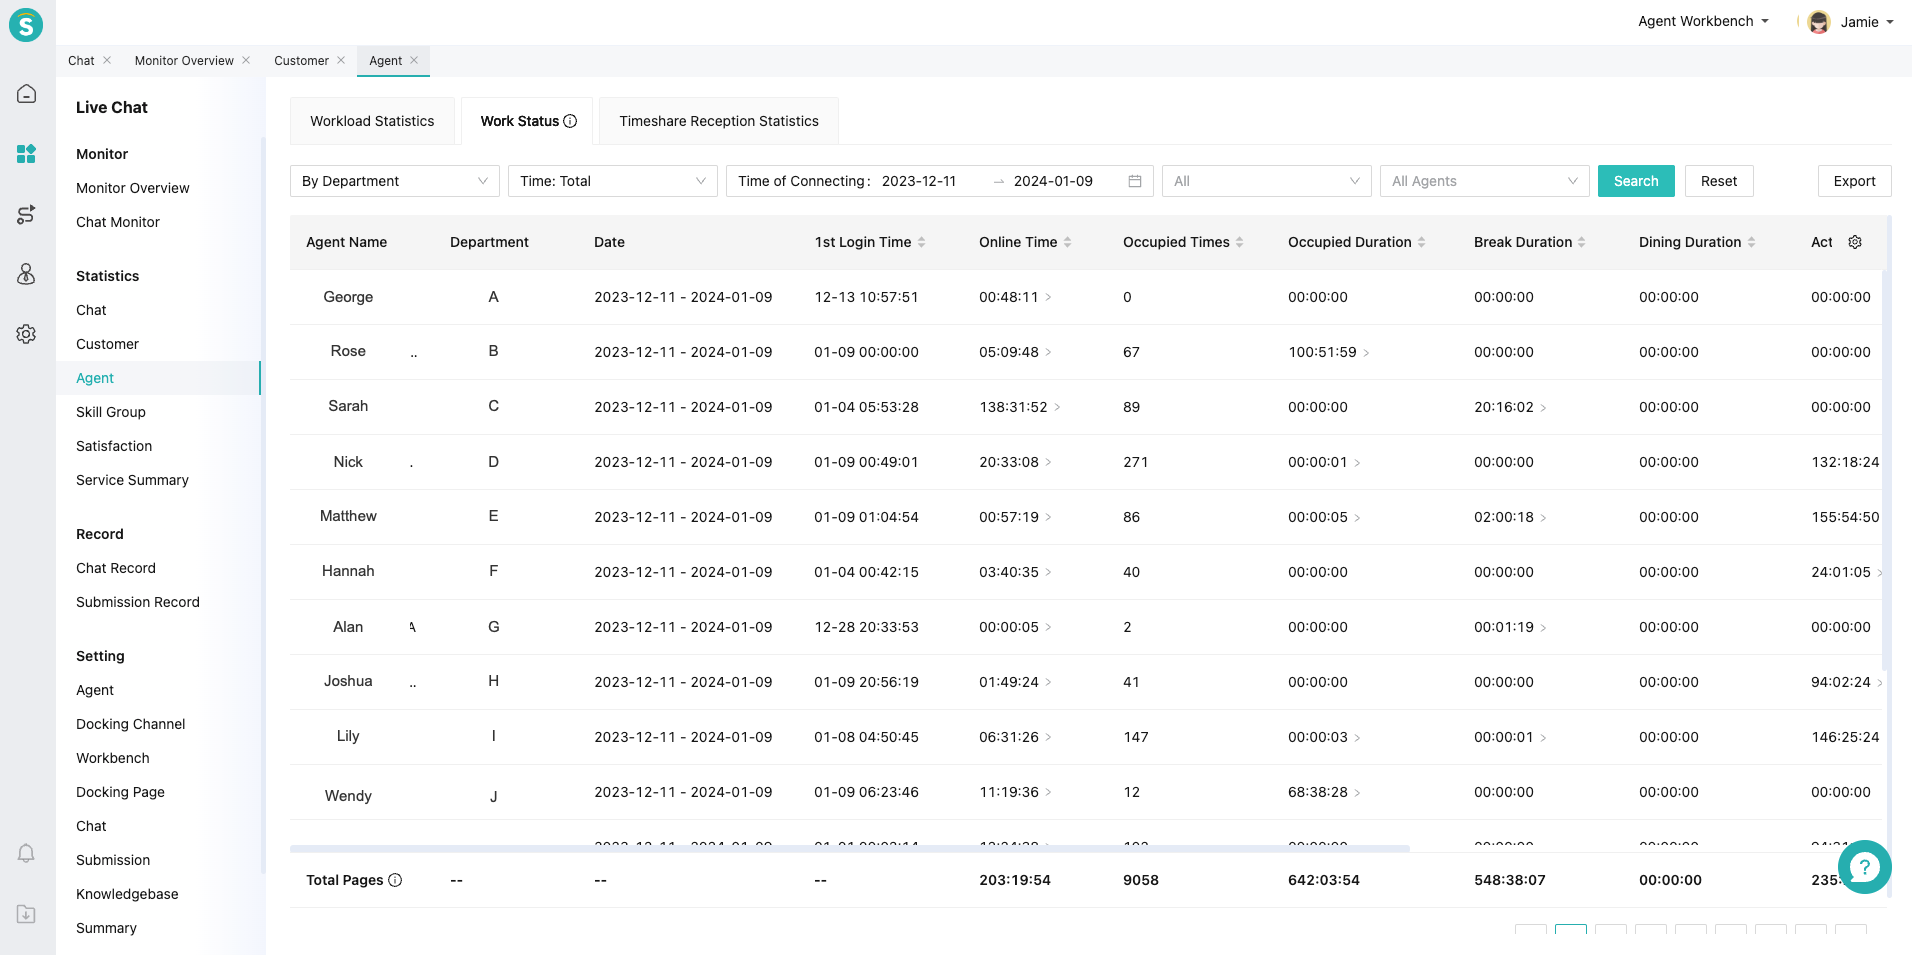Select the dashboard grid icon in sidebar

coord(27,154)
